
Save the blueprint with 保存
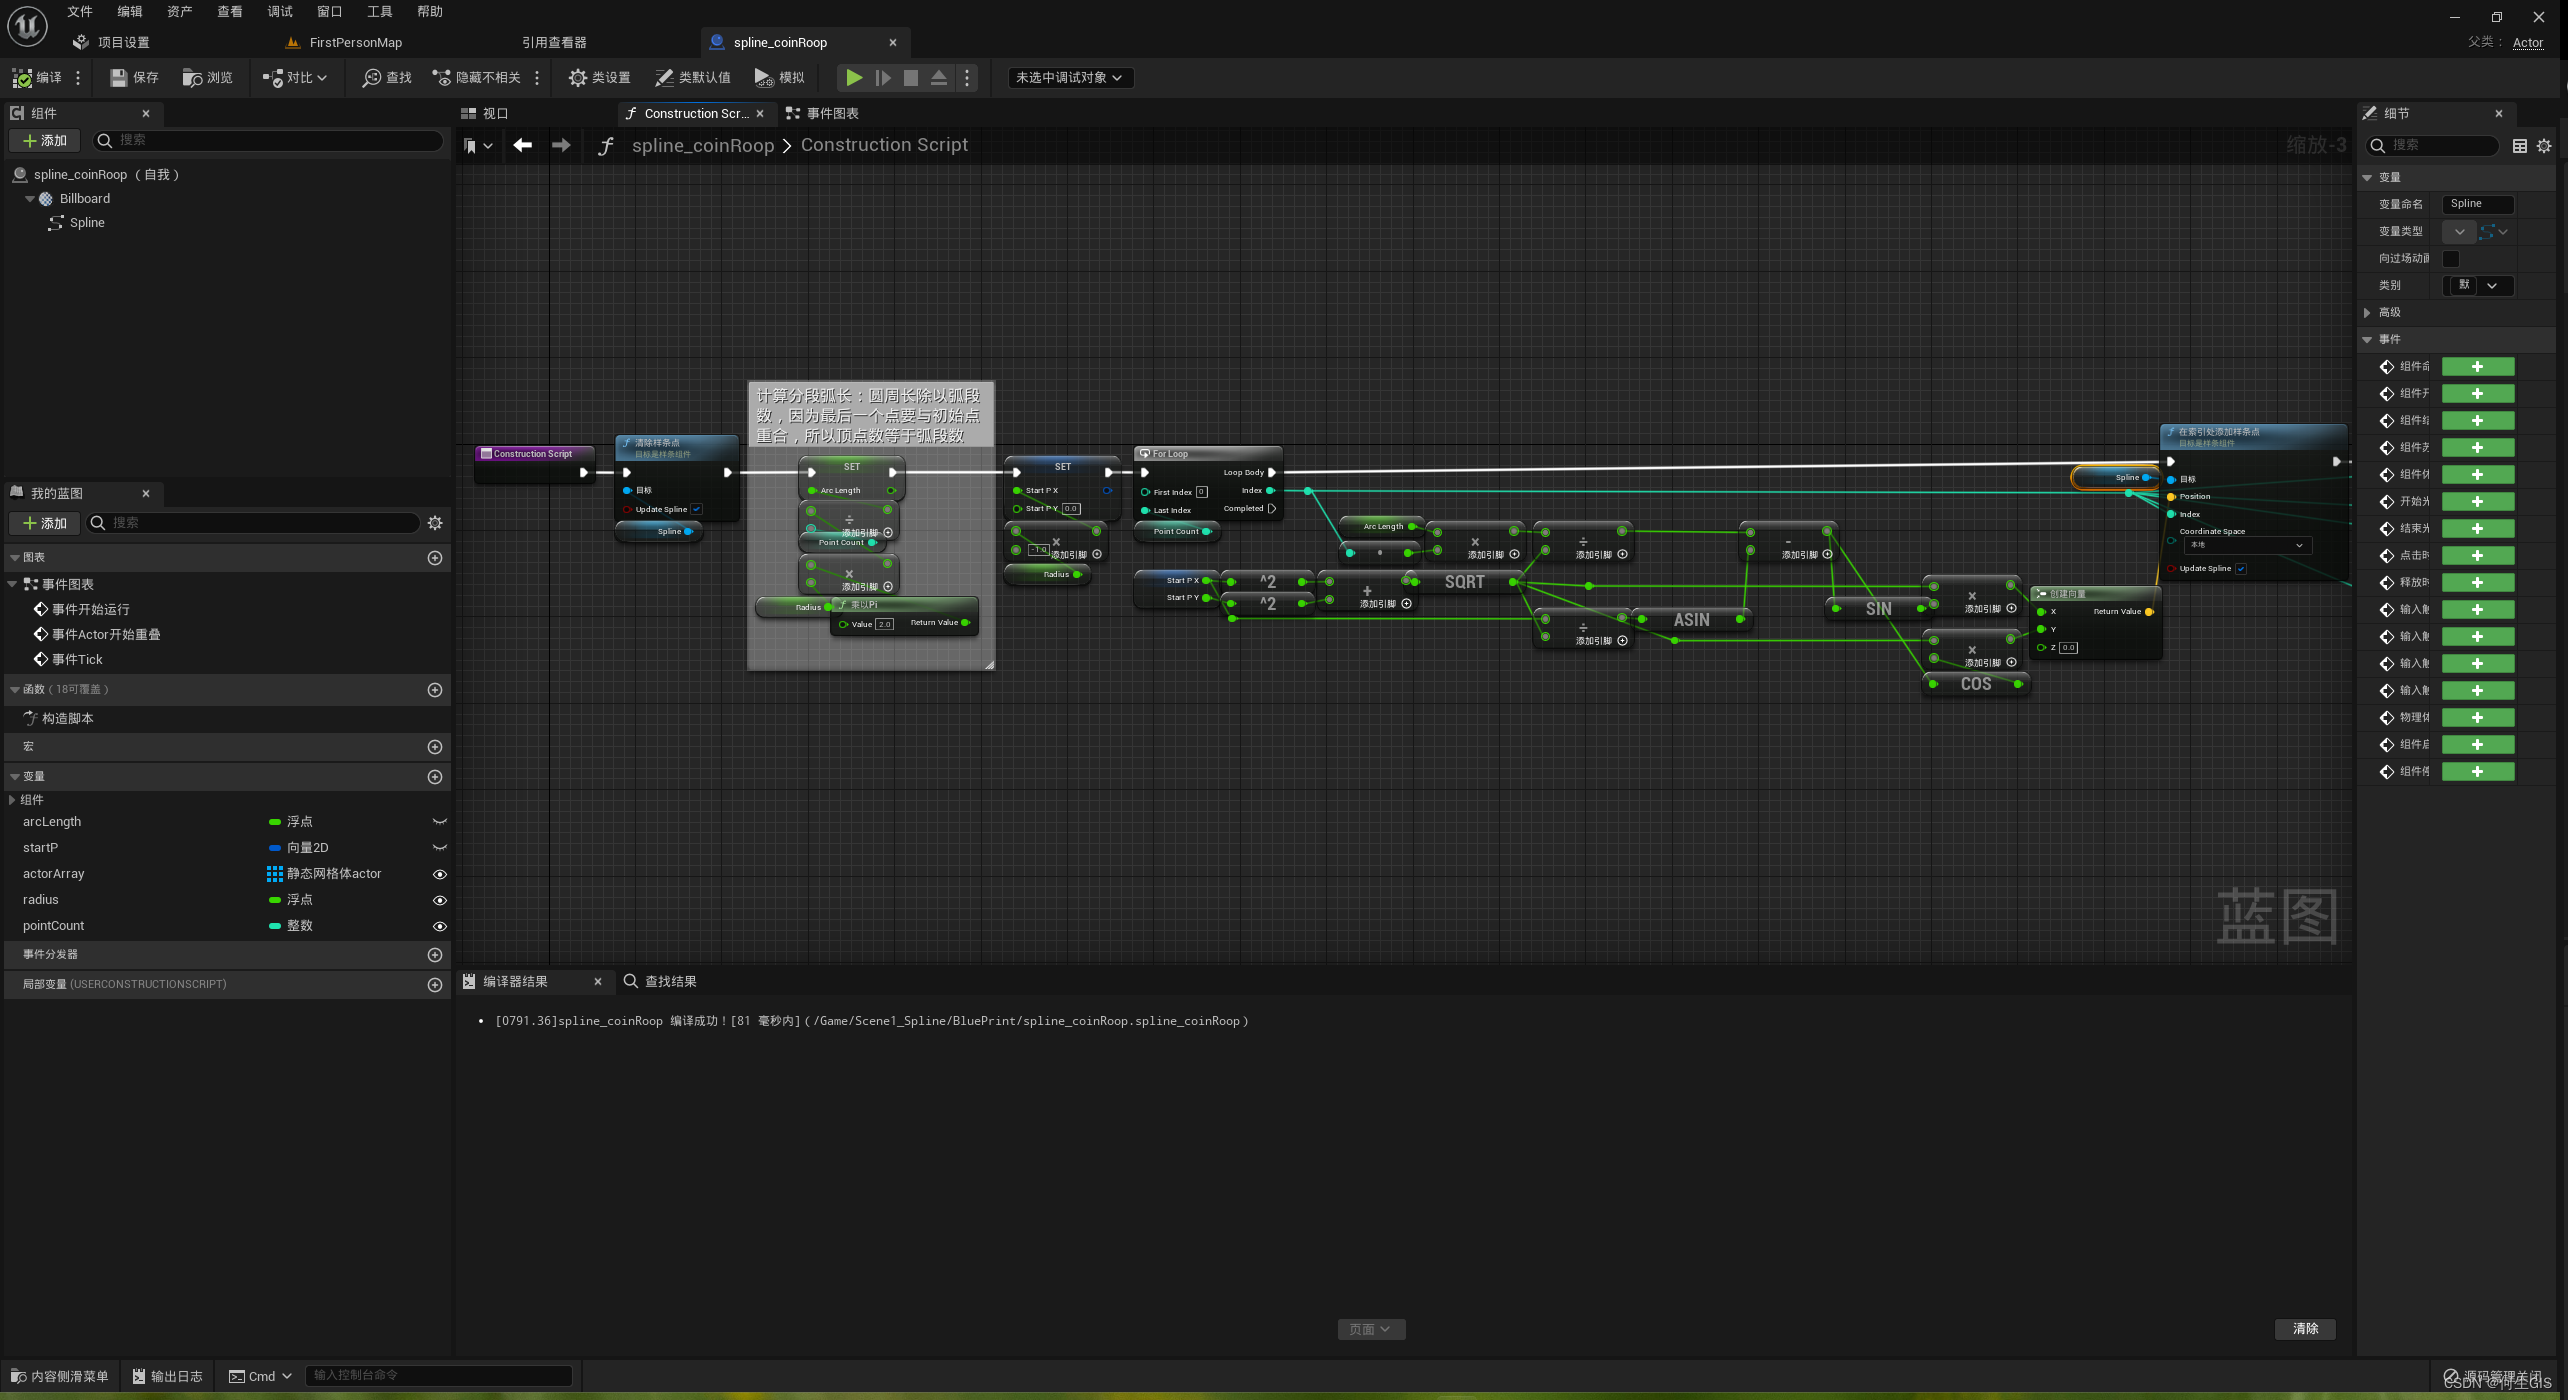(x=134, y=77)
